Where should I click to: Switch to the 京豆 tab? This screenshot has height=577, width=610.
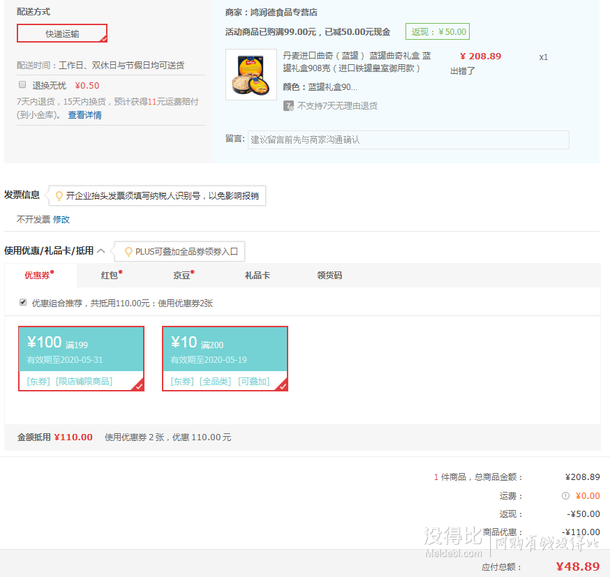tap(183, 275)
